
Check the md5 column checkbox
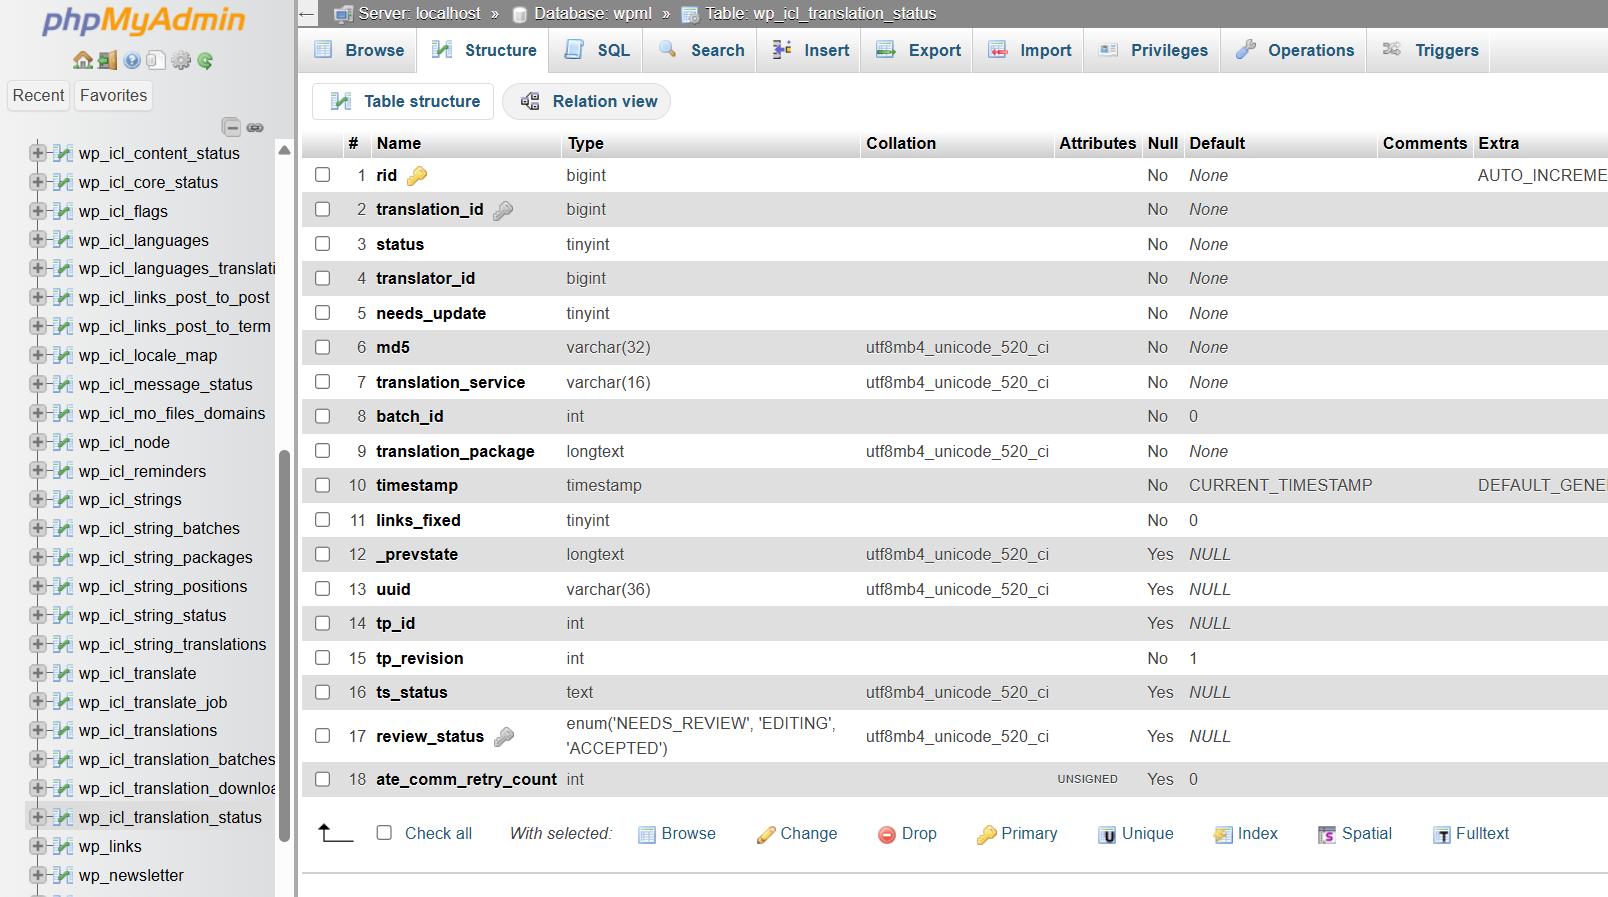coord(322,347)
